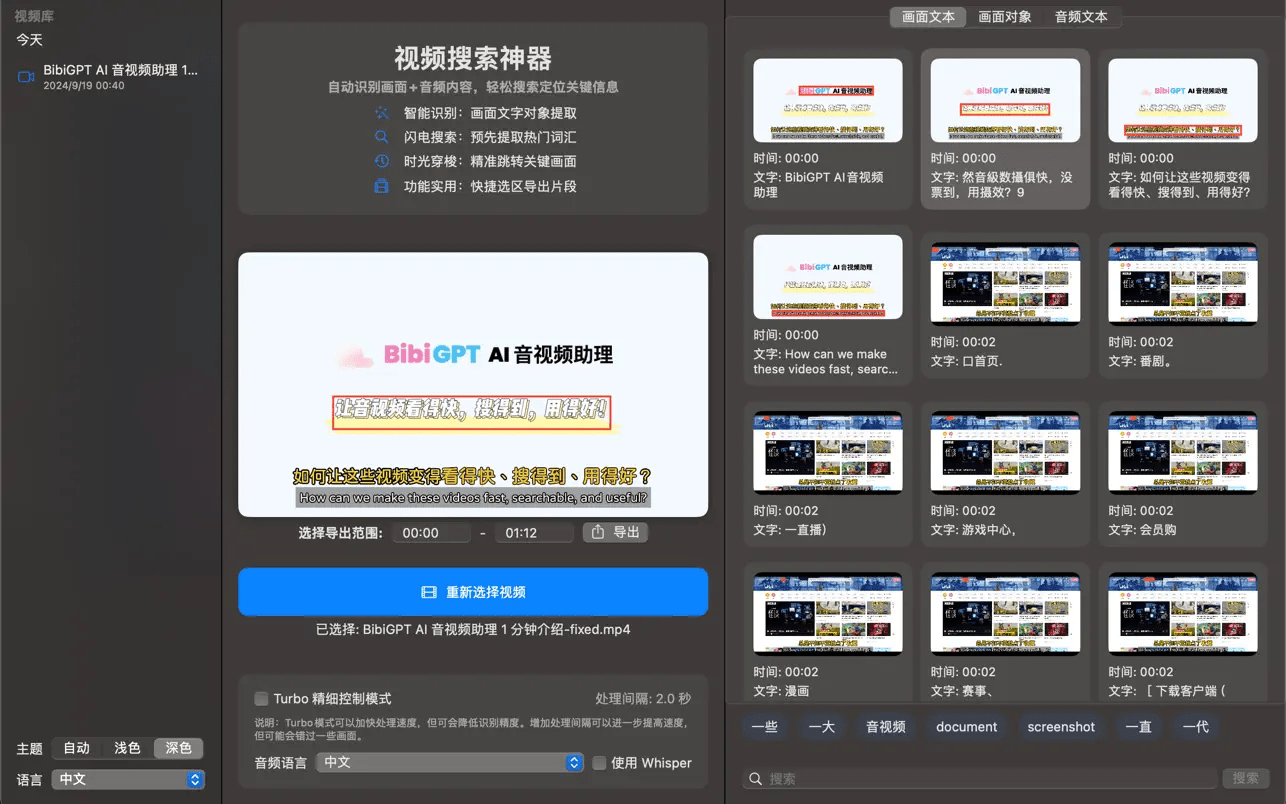Click the 搜索 button beside search field
Viewport: 1286px width, 804px height.
pos(1245,778)
